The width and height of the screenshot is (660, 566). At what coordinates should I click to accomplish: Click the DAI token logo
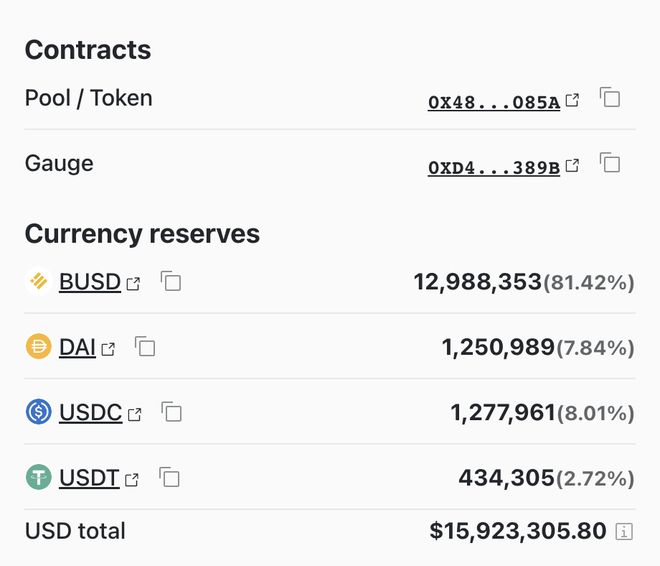click(38, 347)
